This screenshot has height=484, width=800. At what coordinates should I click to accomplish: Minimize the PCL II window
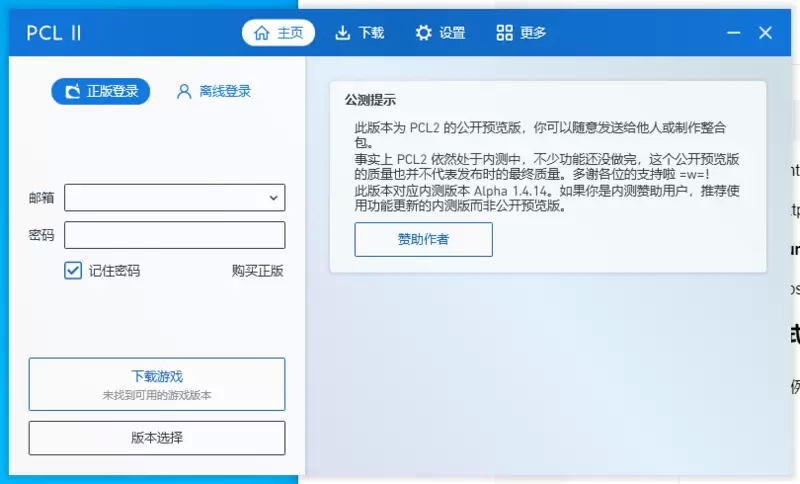click(734, 33)
